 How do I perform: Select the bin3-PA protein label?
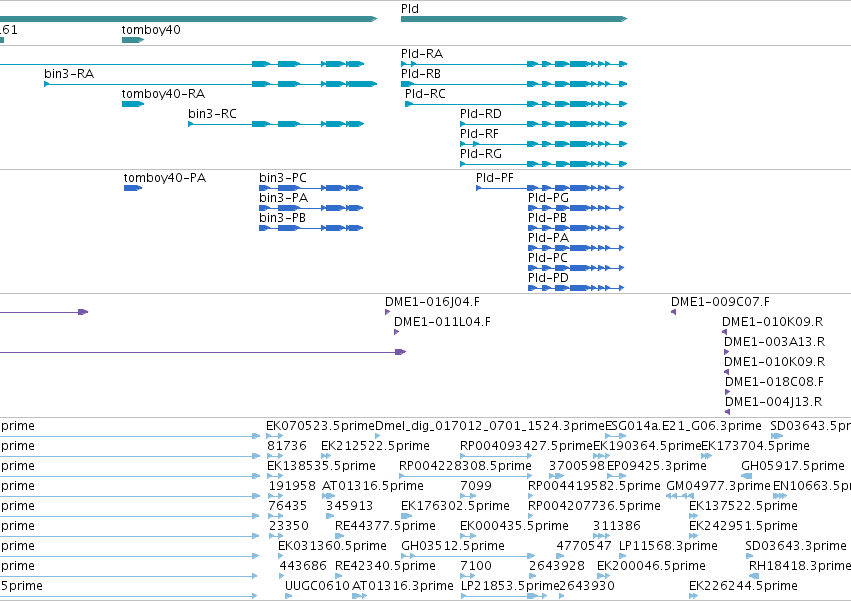pyautogui.click(x=283, y=198)
